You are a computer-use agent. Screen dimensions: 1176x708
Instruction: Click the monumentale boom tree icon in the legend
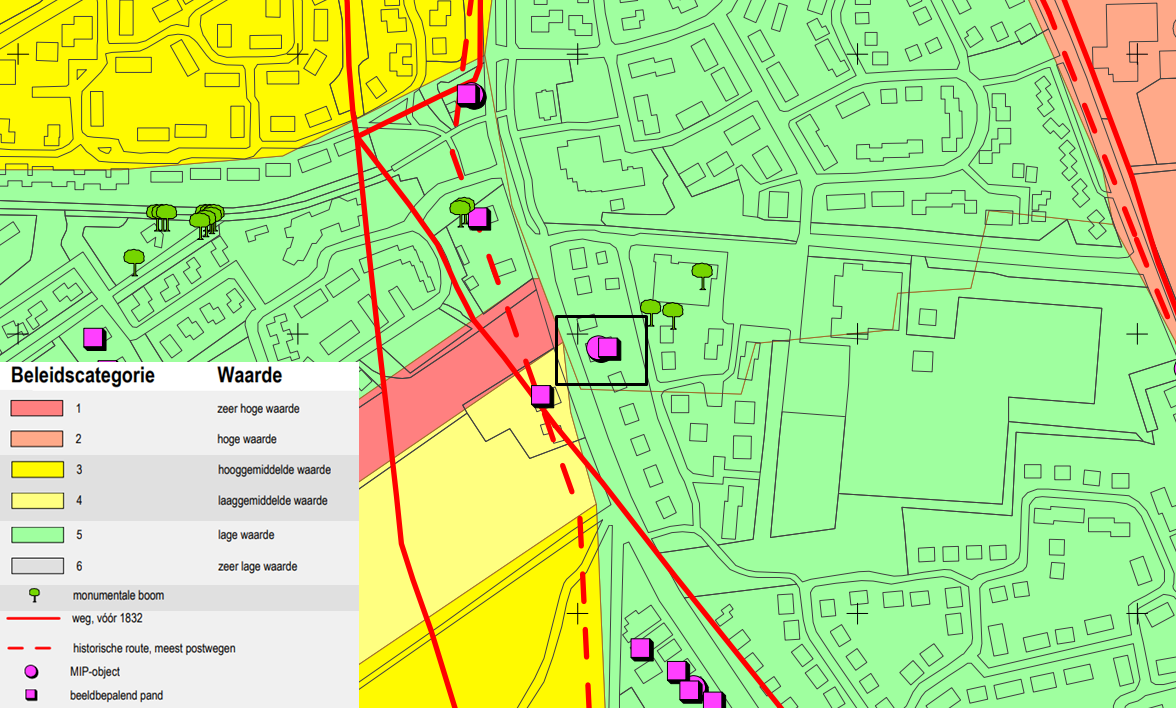click(35, 595)
